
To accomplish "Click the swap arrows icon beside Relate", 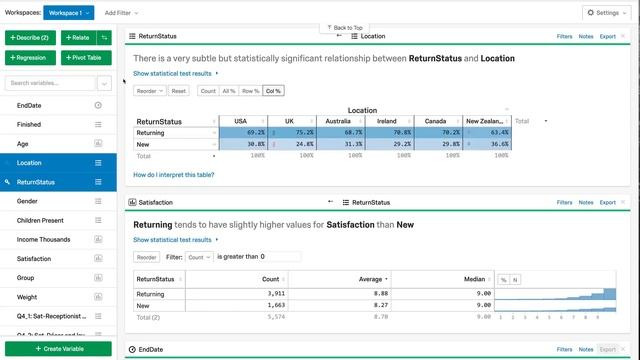I will 104,38.
